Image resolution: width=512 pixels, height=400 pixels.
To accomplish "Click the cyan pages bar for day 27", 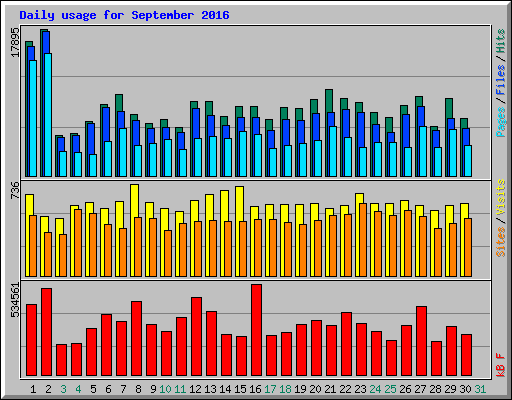I will click(423, 151).
